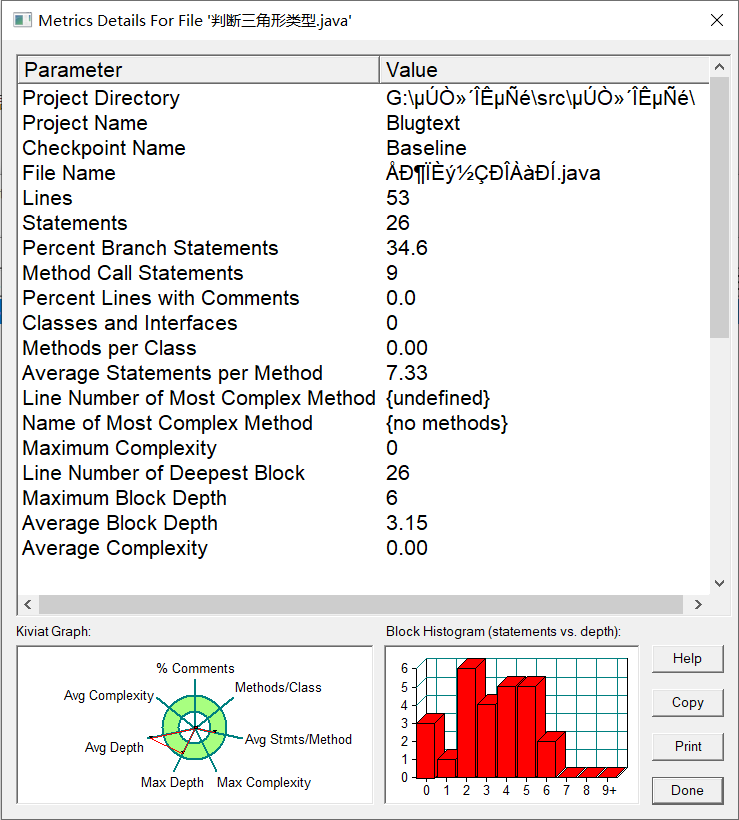Click the horizontal scrollbar thumb
Screen dimensions: 739x820
(x=361, y=605)
